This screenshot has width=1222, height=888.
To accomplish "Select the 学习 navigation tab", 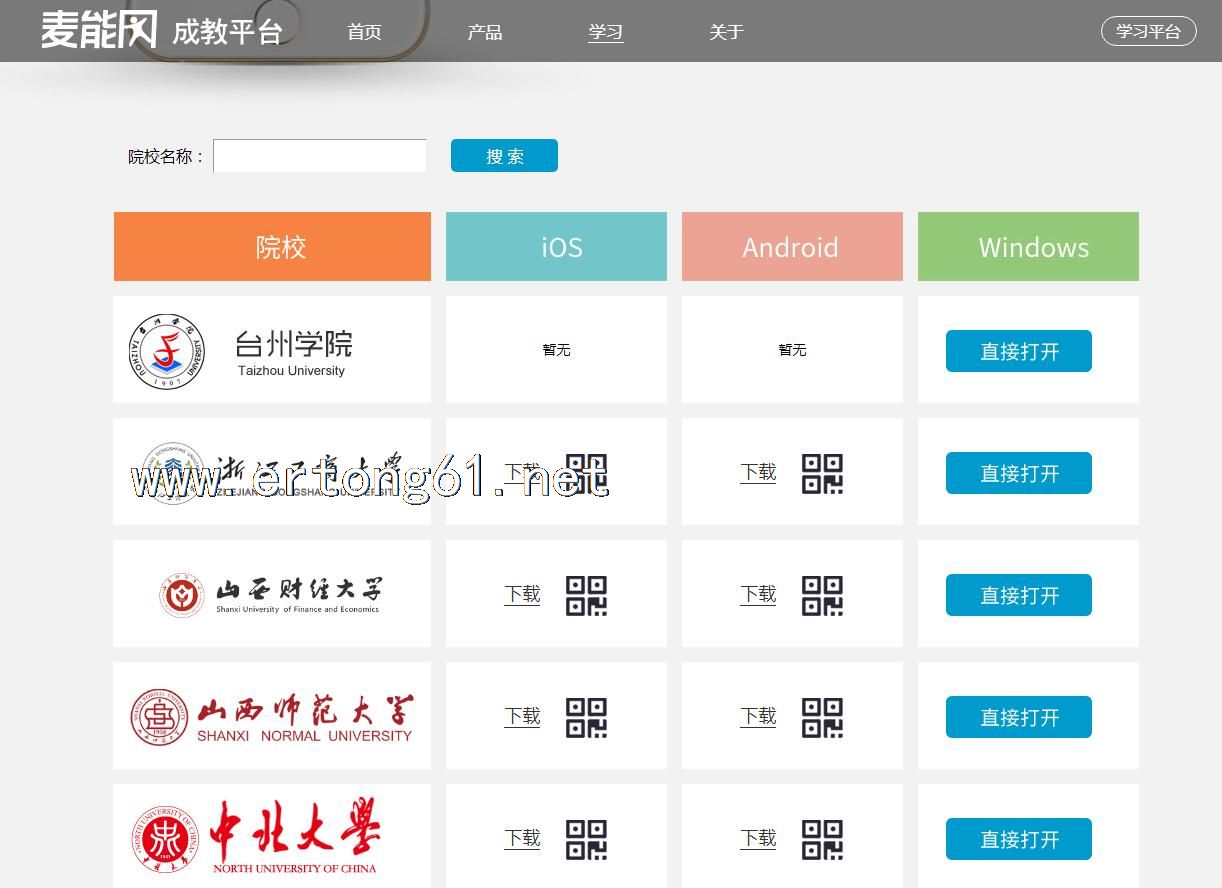I will [605, 32].
